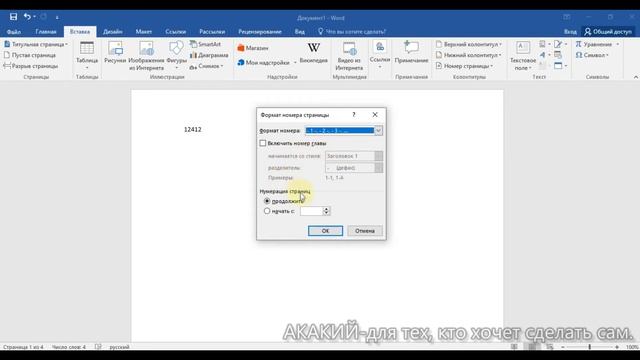The height and width of the screenshot is (360, 640).
Task: Open Мои надстройки add-ins
Action: click(267, 62)
